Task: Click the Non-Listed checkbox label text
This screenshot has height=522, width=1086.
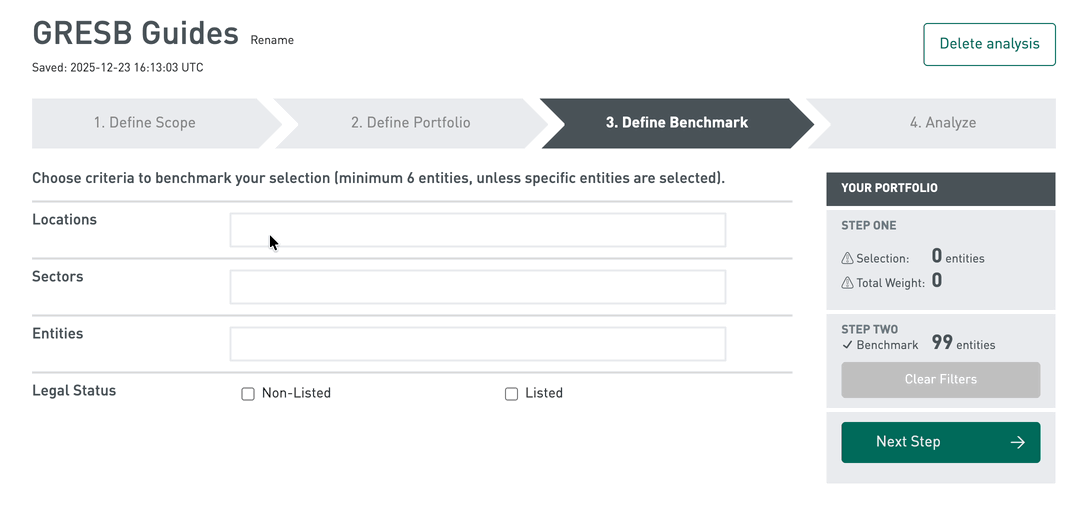Action: pos(296,394)
